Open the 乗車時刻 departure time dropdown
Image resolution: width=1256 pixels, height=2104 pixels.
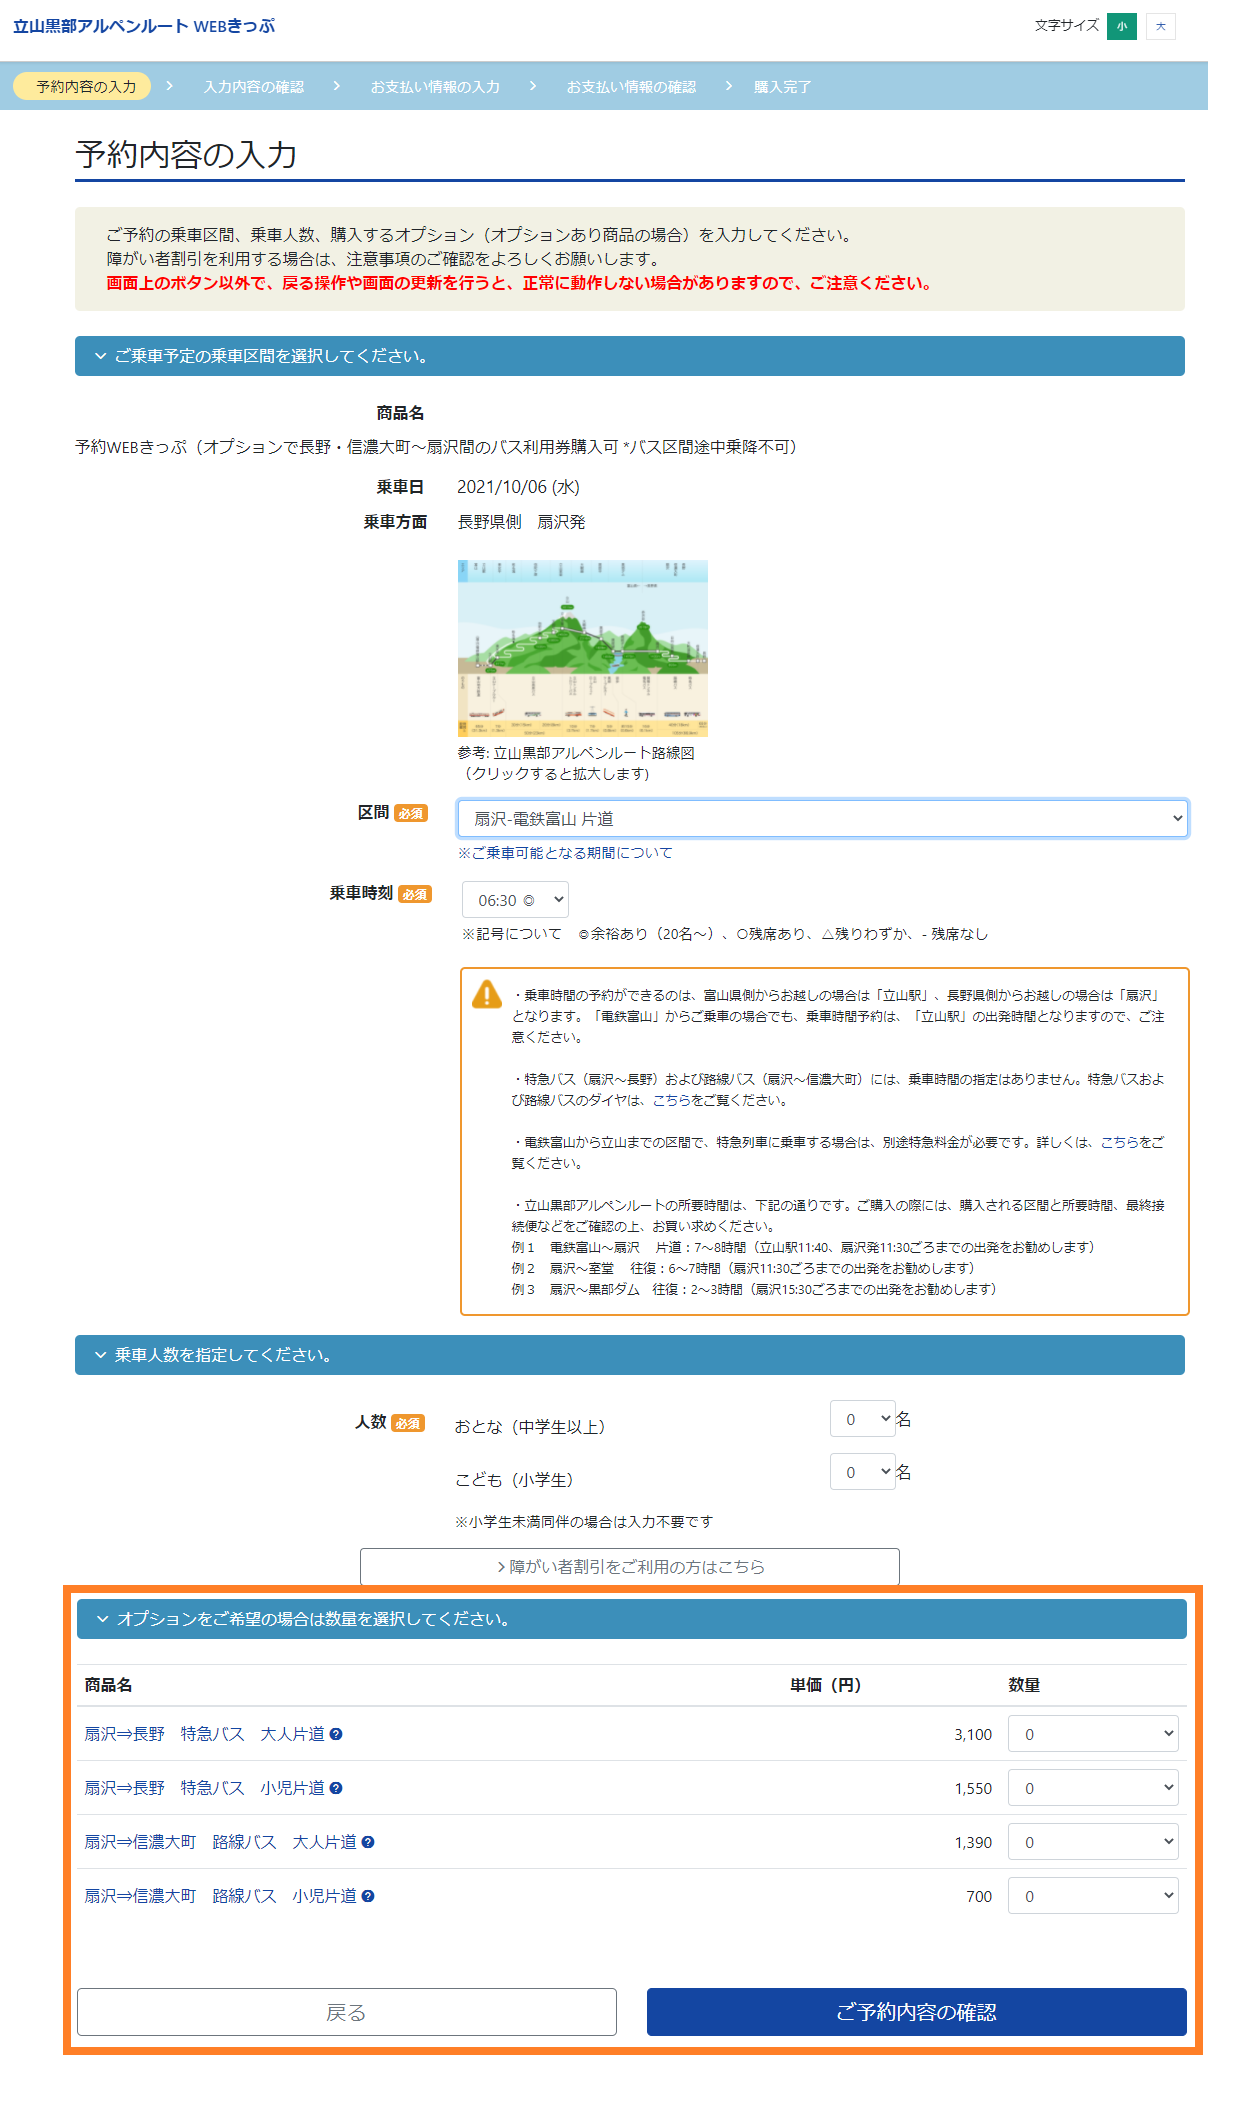click(x=515, y=900)
